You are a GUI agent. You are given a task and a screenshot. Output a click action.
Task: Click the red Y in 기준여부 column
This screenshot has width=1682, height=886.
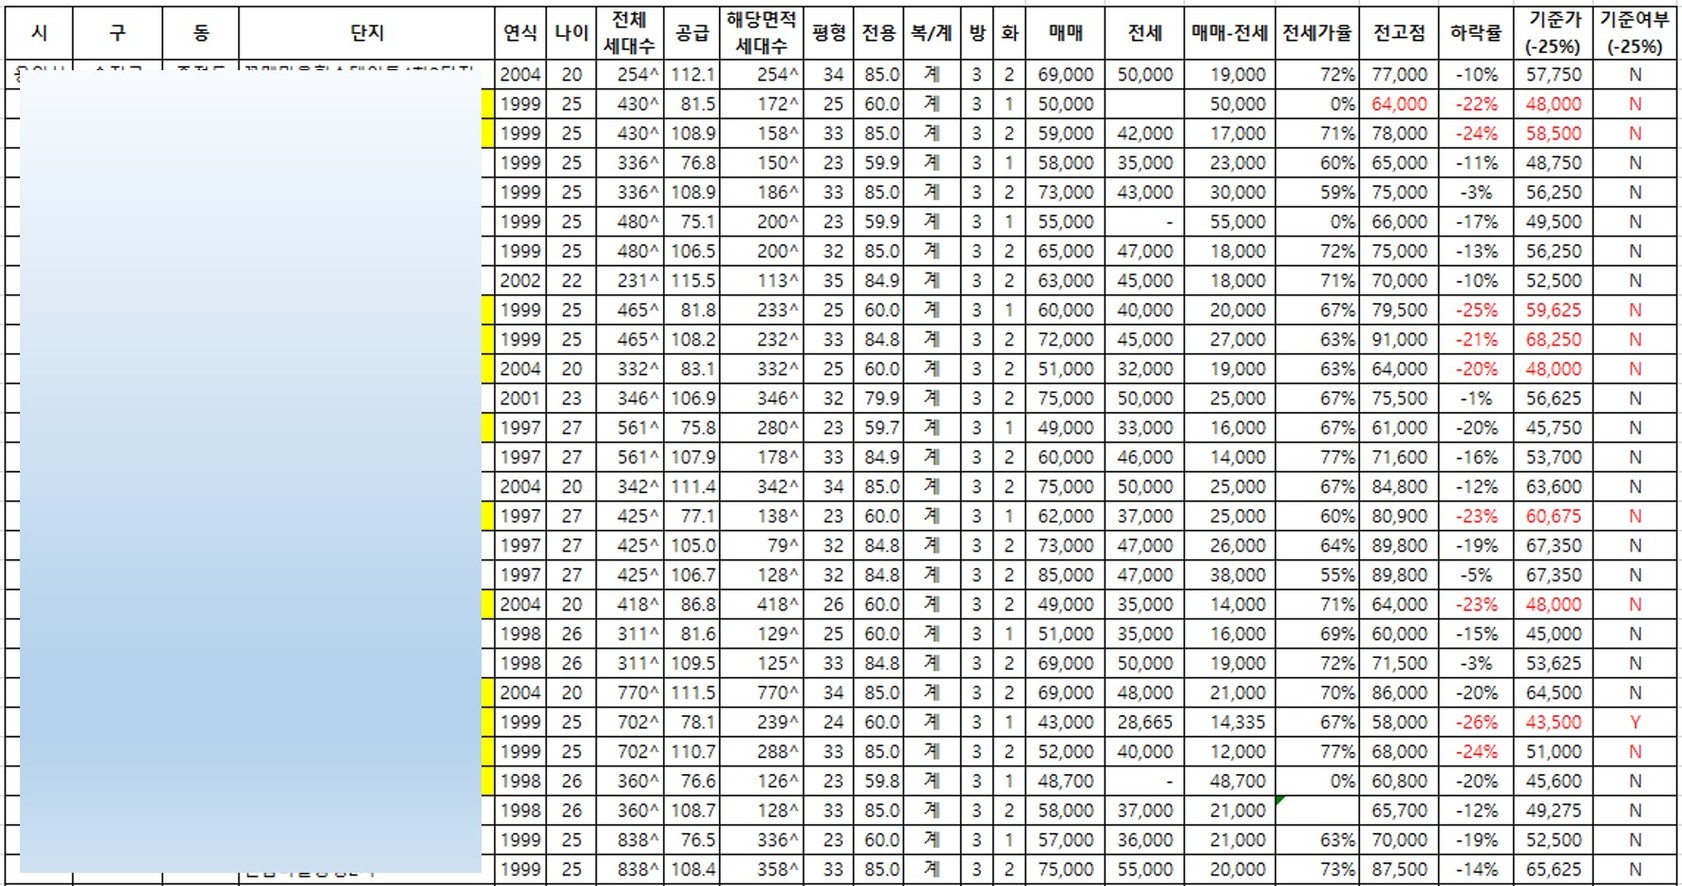(x=1635, y=722)
